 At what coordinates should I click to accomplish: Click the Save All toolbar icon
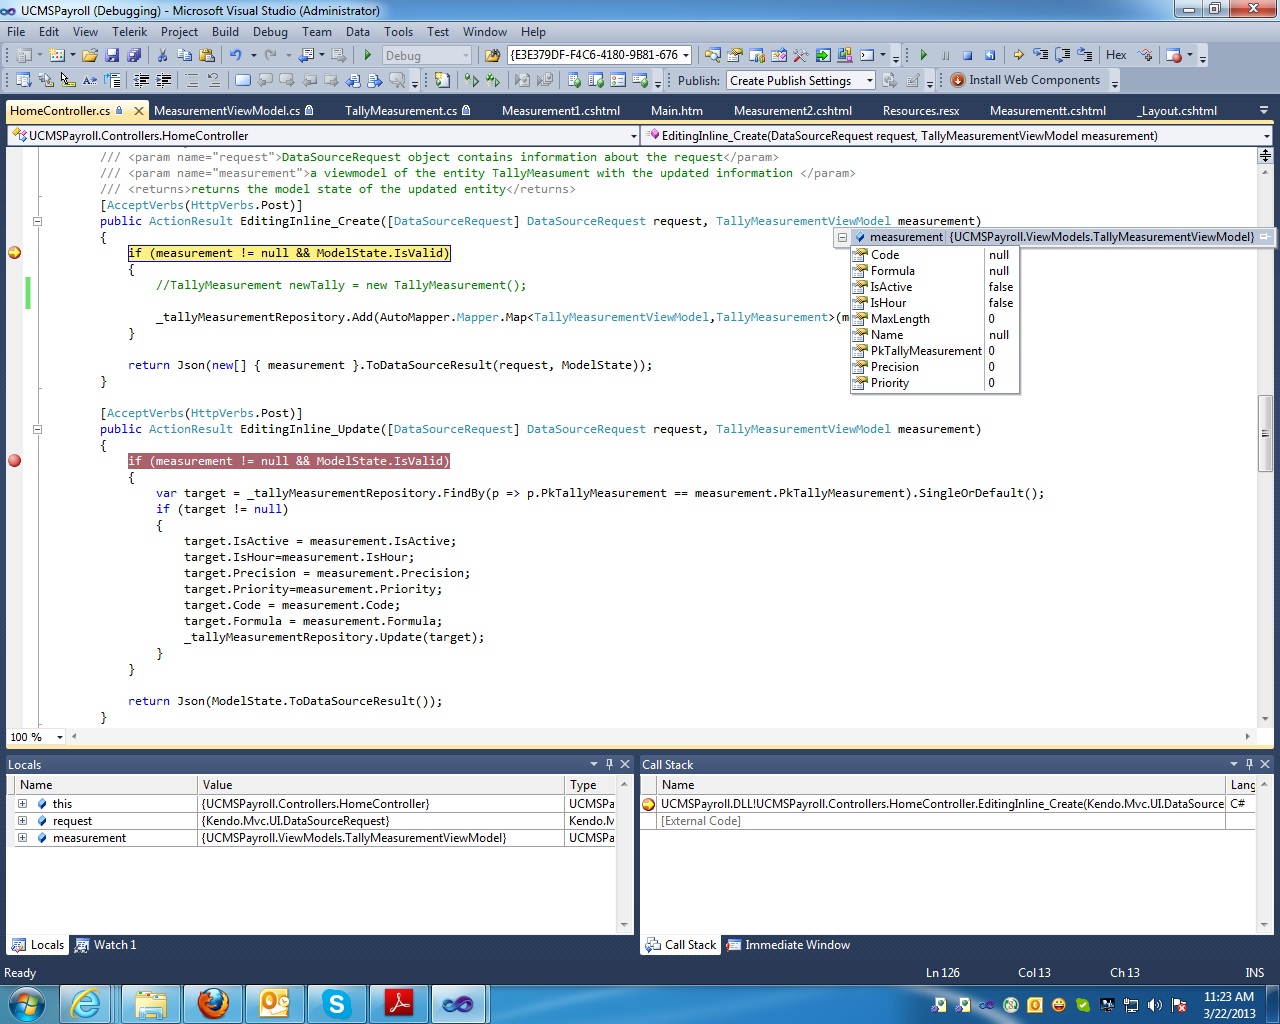[x=134, y=56]
